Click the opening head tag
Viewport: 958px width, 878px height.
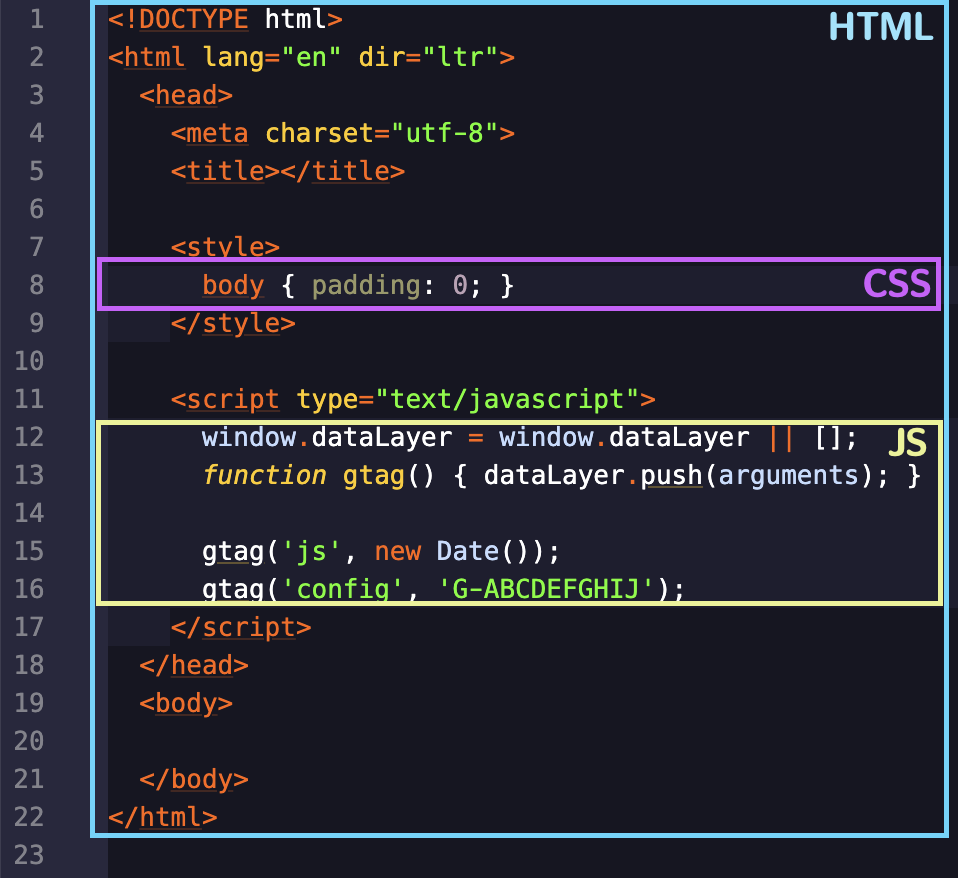186,95
